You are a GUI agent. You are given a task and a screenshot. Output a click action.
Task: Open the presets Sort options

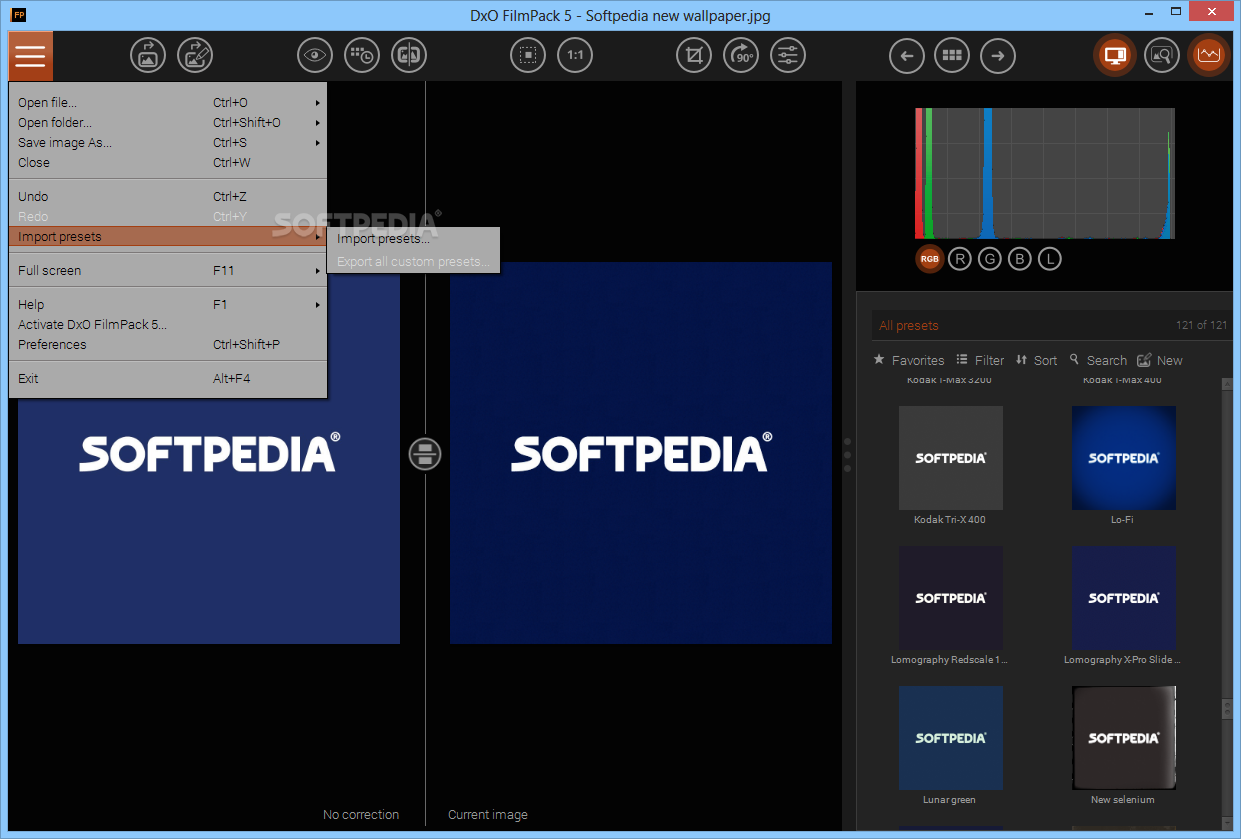pos(1036,360)
